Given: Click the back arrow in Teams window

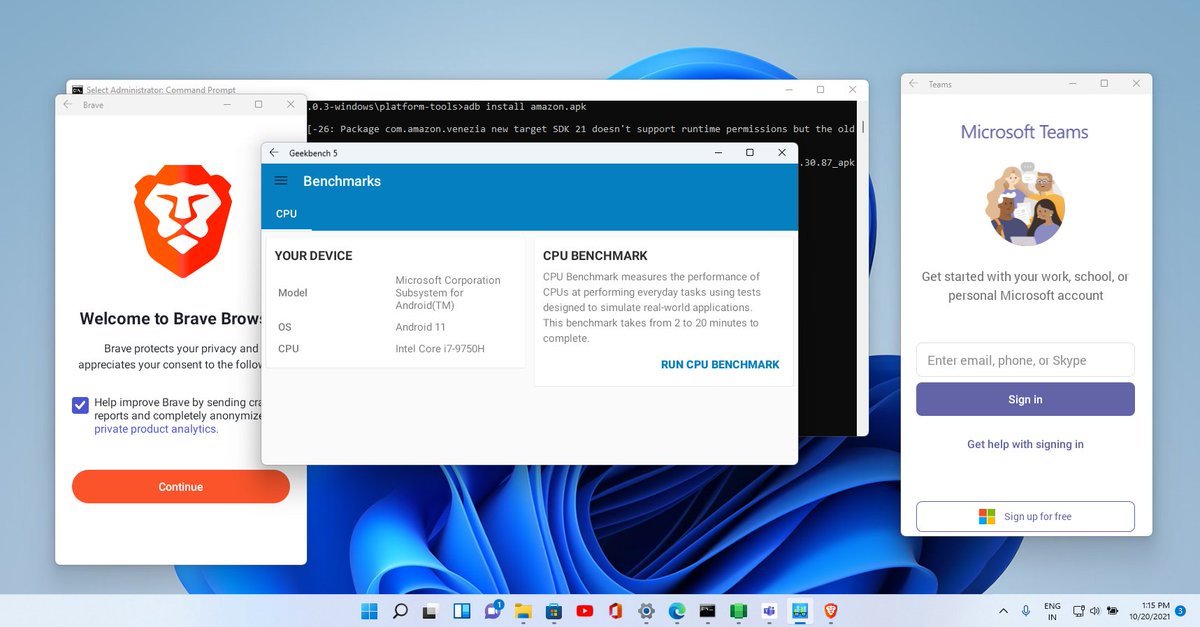Looking at the screenshot, I should [913, 84].
